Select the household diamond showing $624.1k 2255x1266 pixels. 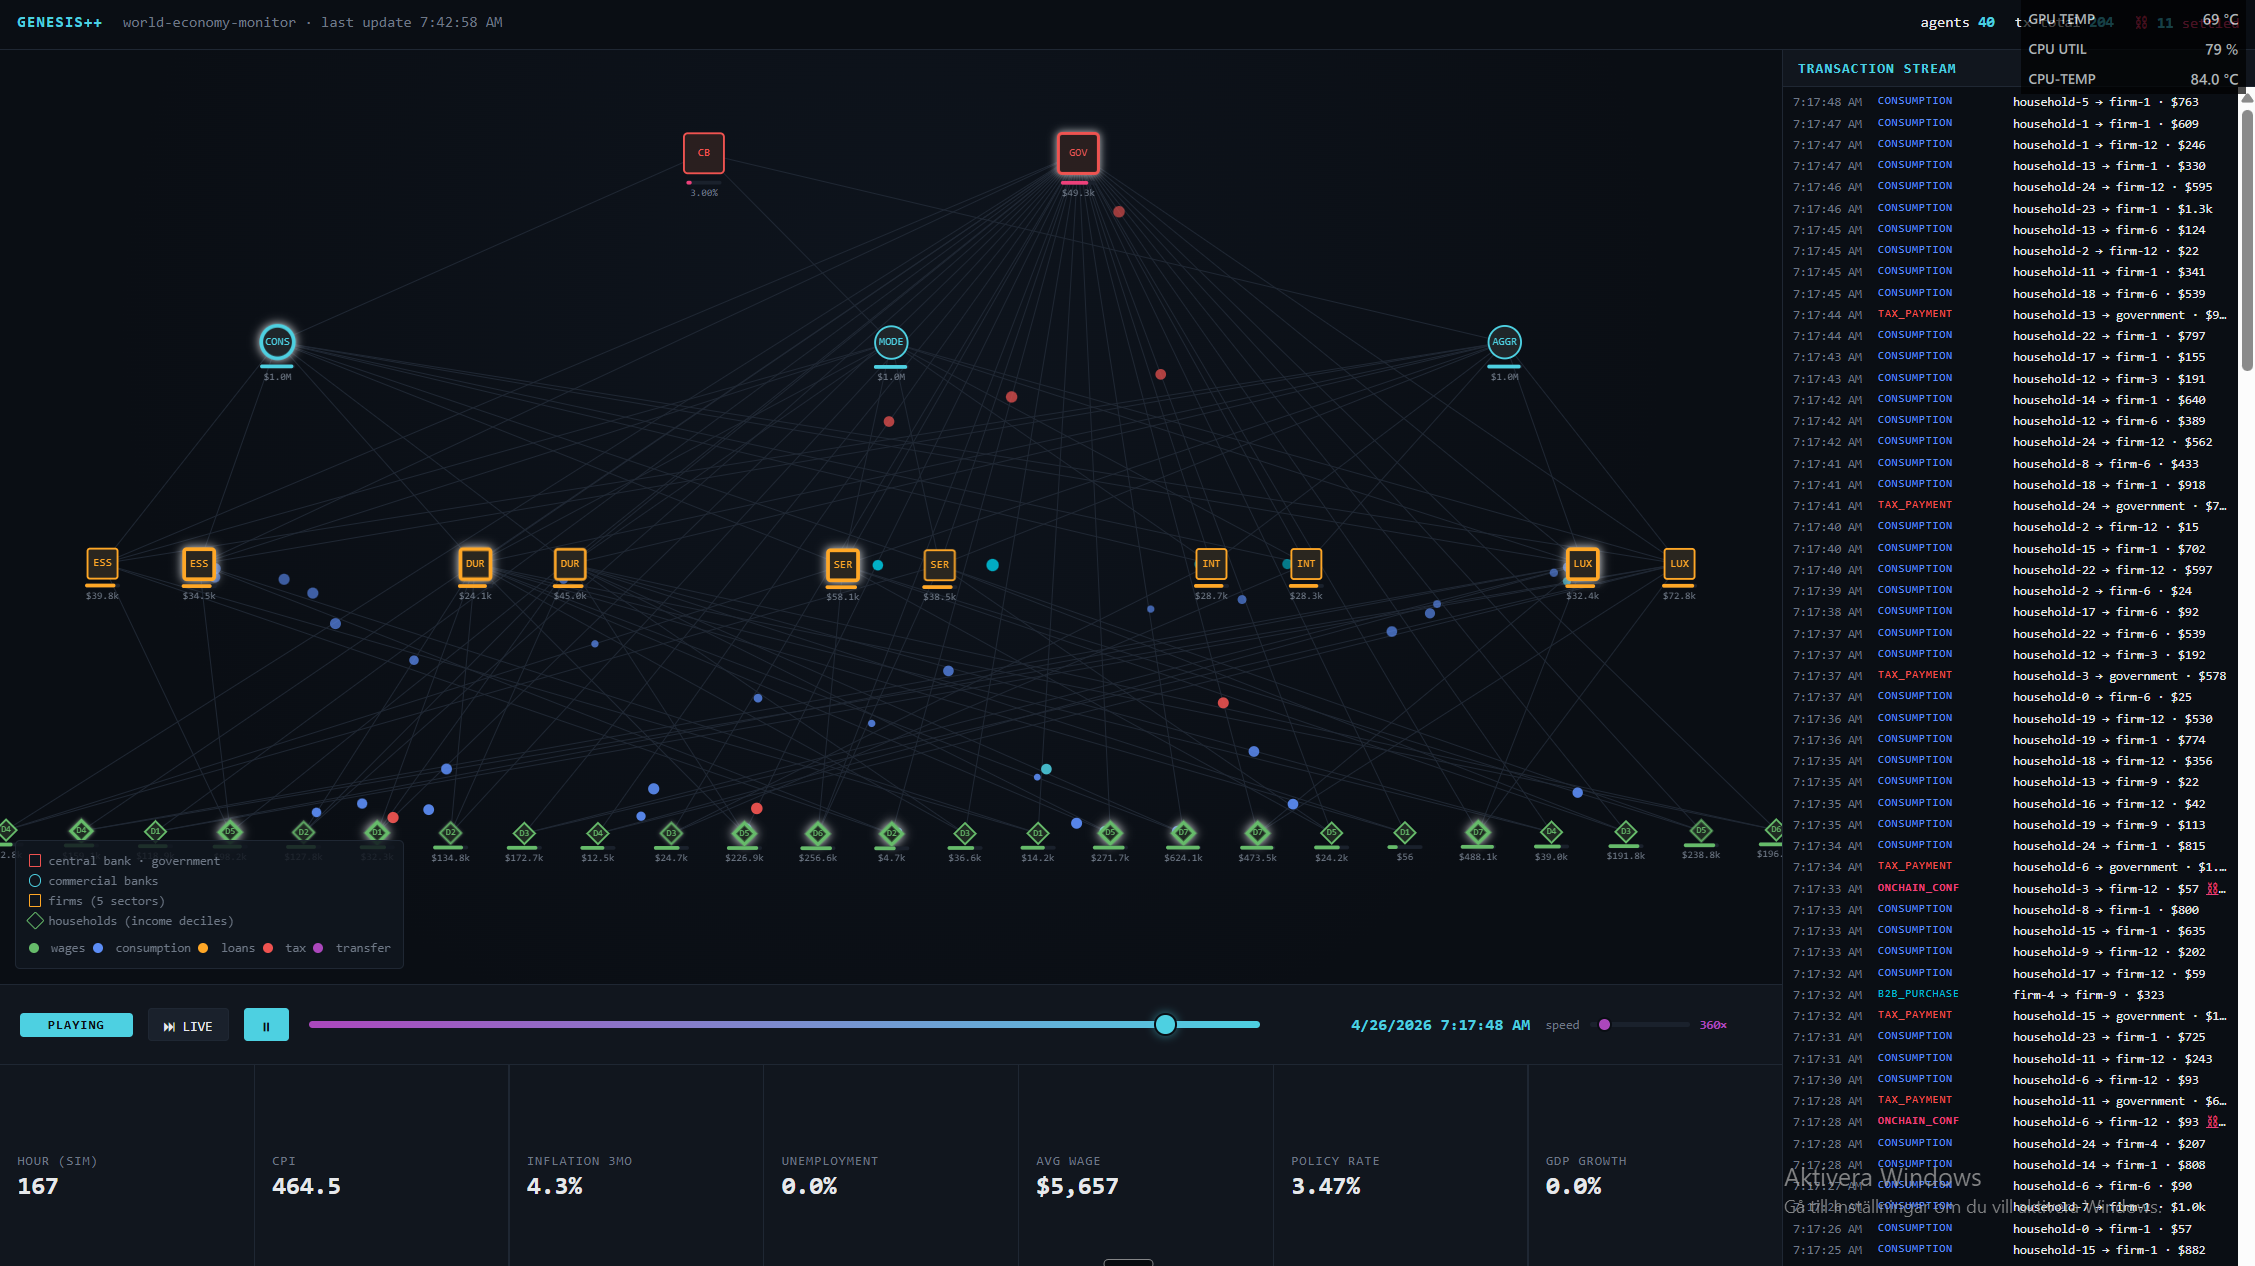(1183, 833)
